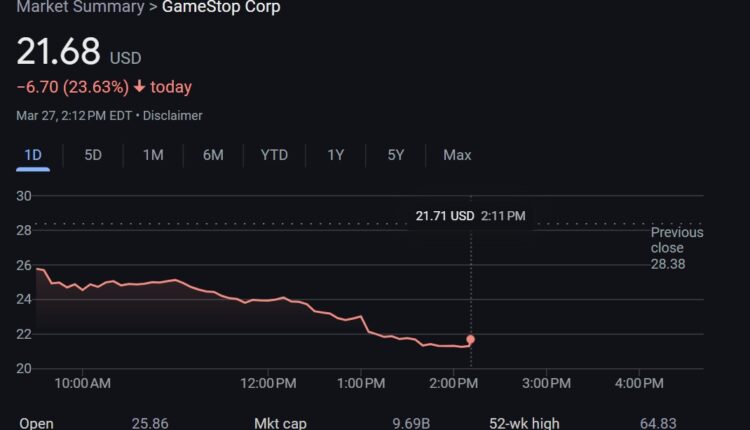
Task: Switch to the 5D chart tab
Action: (93, 155)
